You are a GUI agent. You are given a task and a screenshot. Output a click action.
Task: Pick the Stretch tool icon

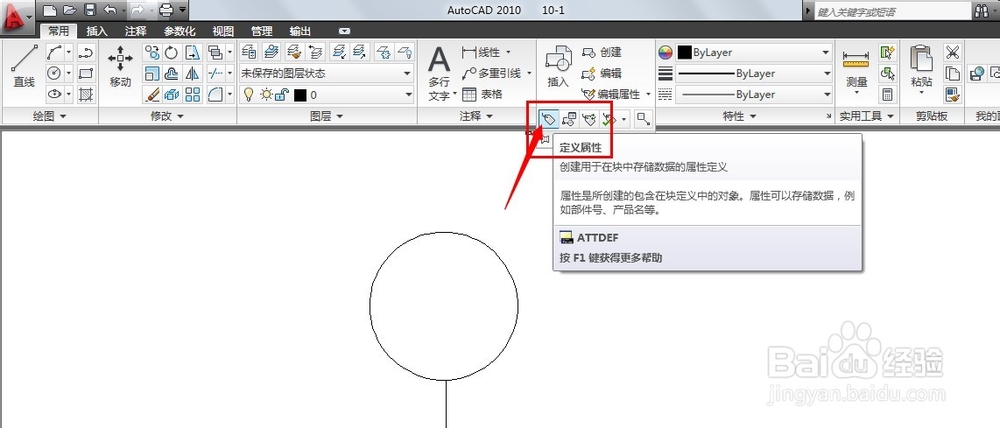[x=192, y=52]
